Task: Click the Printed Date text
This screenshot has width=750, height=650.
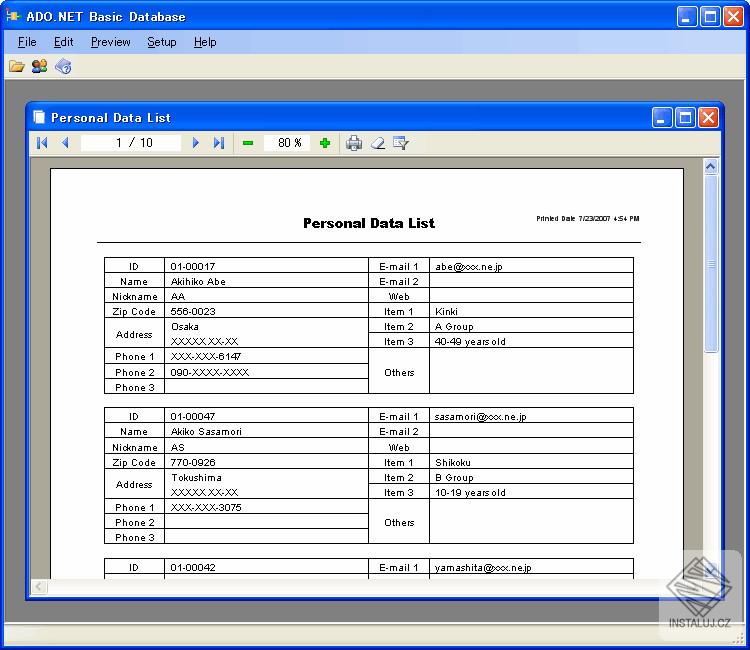Action: [x=587, y=219]
